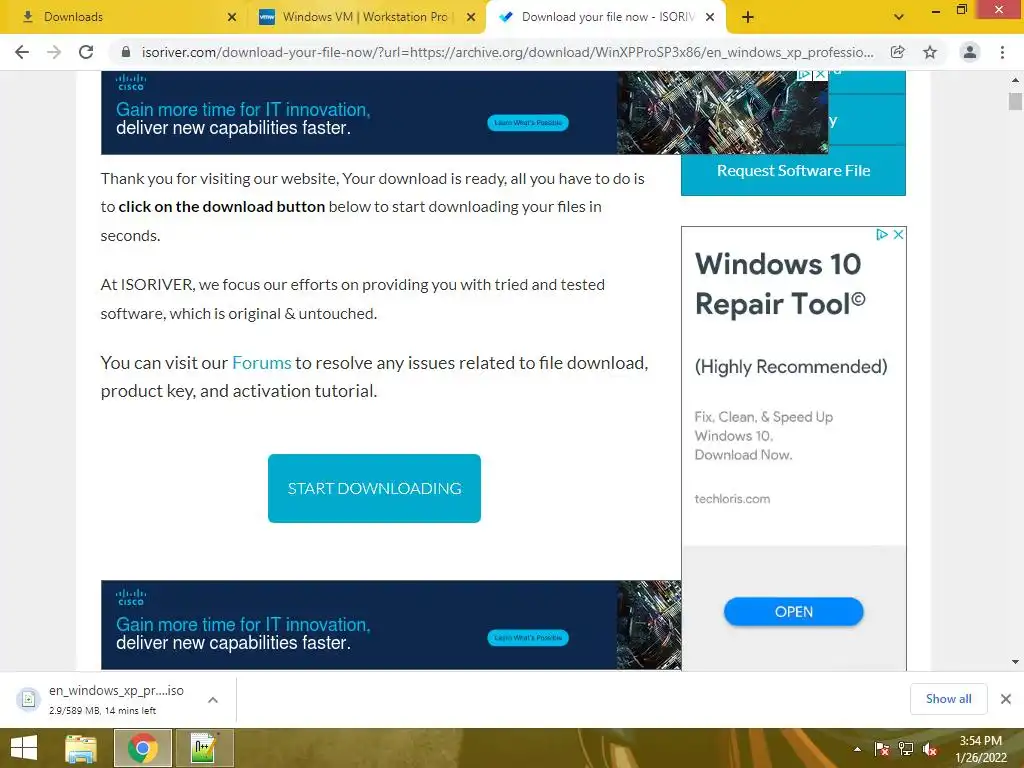Open the techloris.com ad link
This screenshot has width=1024, height=768.
click(x=732, y=499)
